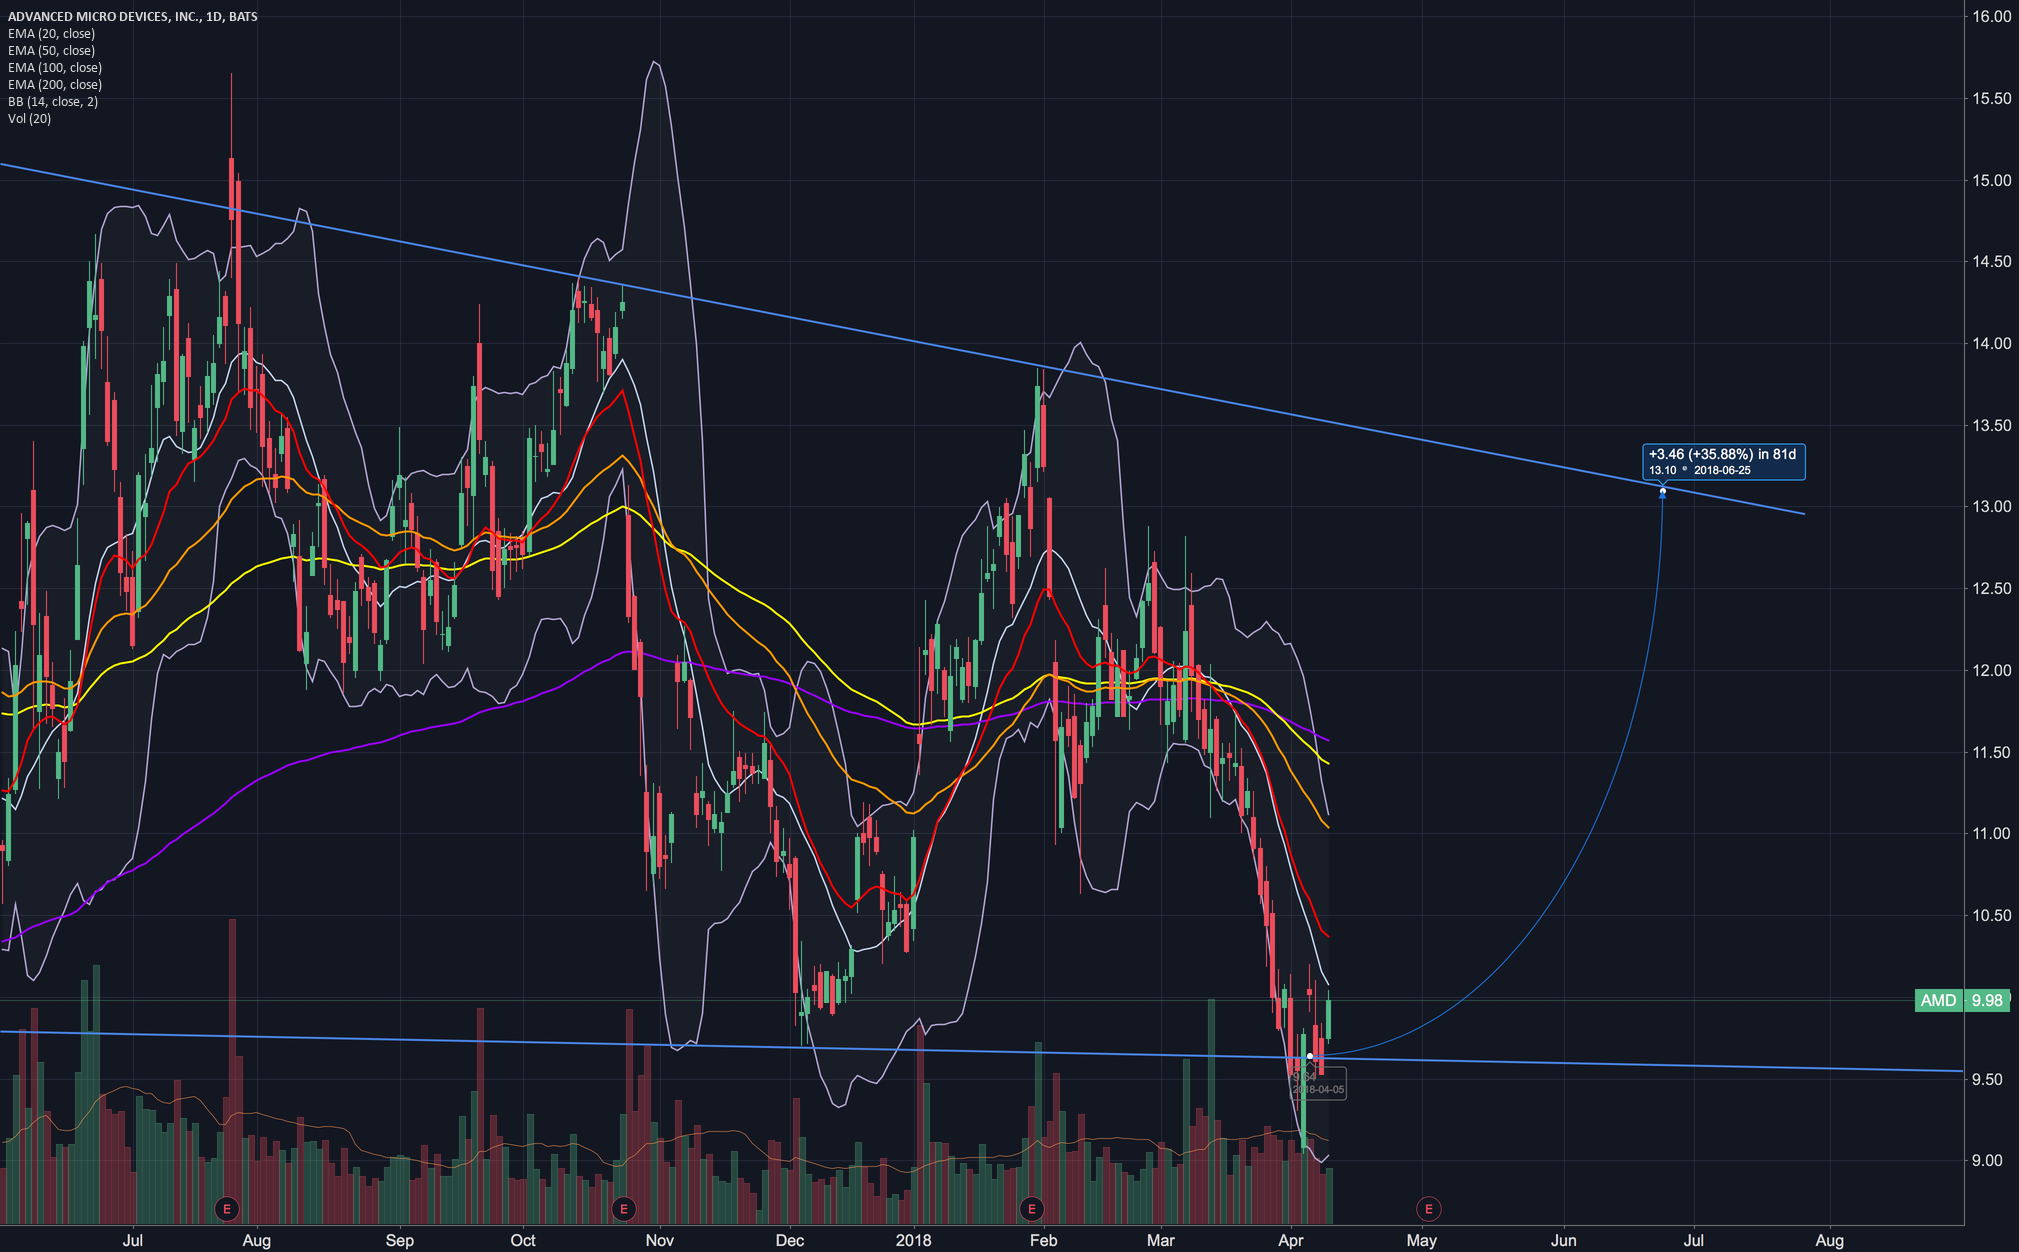Click the Aug label at the far right of the time axis

(1829, 1240)
